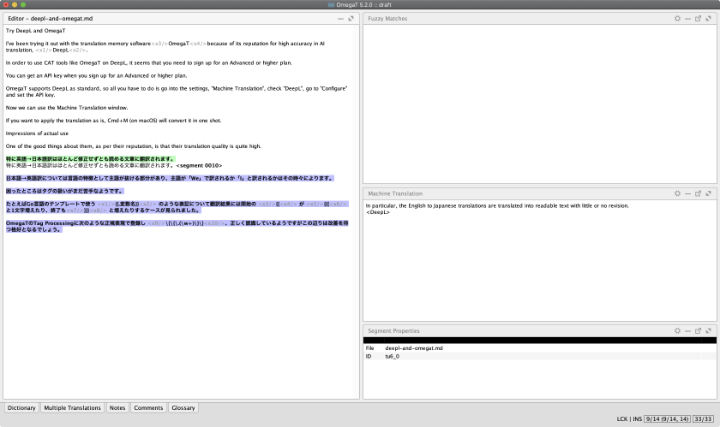This screenshot has height=427, width=720.
Task: Switch to Multiple Translations tab
Action: [72, 408]
